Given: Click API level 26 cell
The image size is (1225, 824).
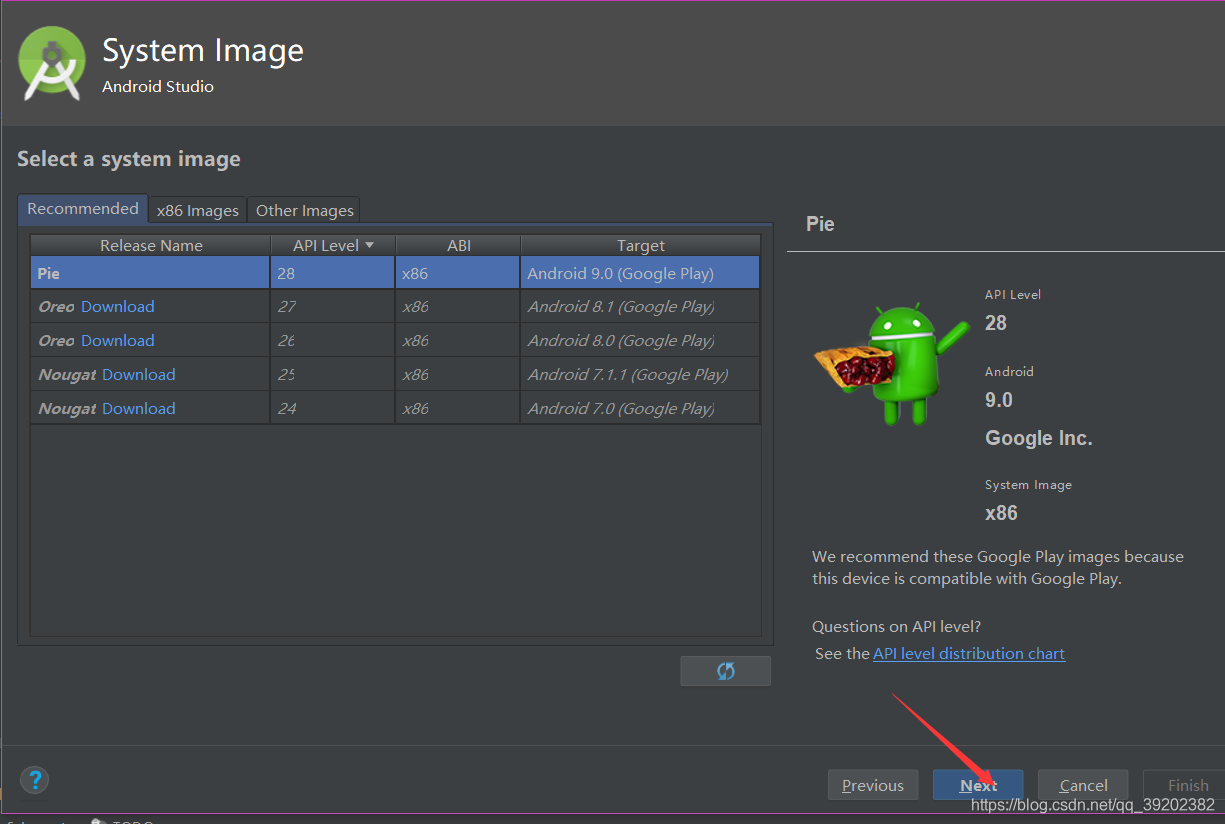Looking at the screenshot, I should point(333,340).
